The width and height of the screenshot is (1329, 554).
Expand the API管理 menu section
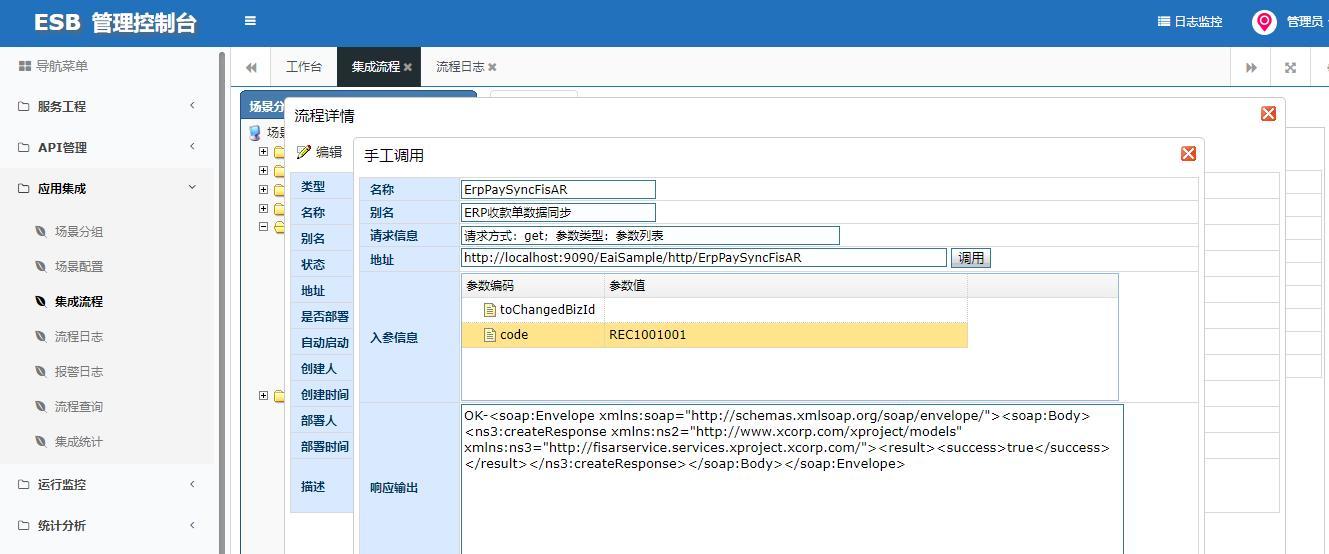[x=108, y=147]
